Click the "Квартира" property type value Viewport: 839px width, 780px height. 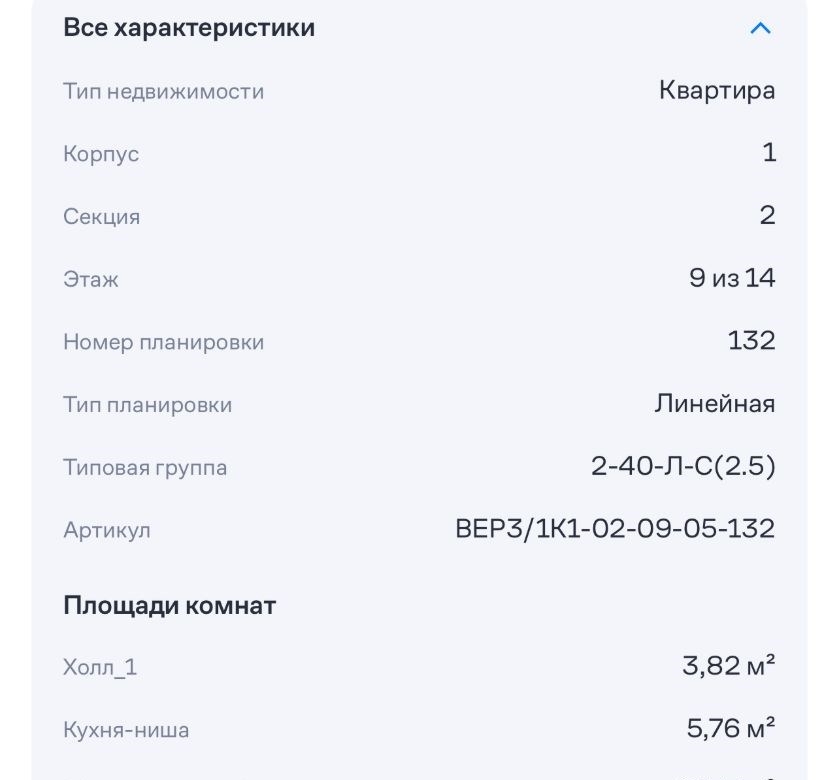coord(717,91)
